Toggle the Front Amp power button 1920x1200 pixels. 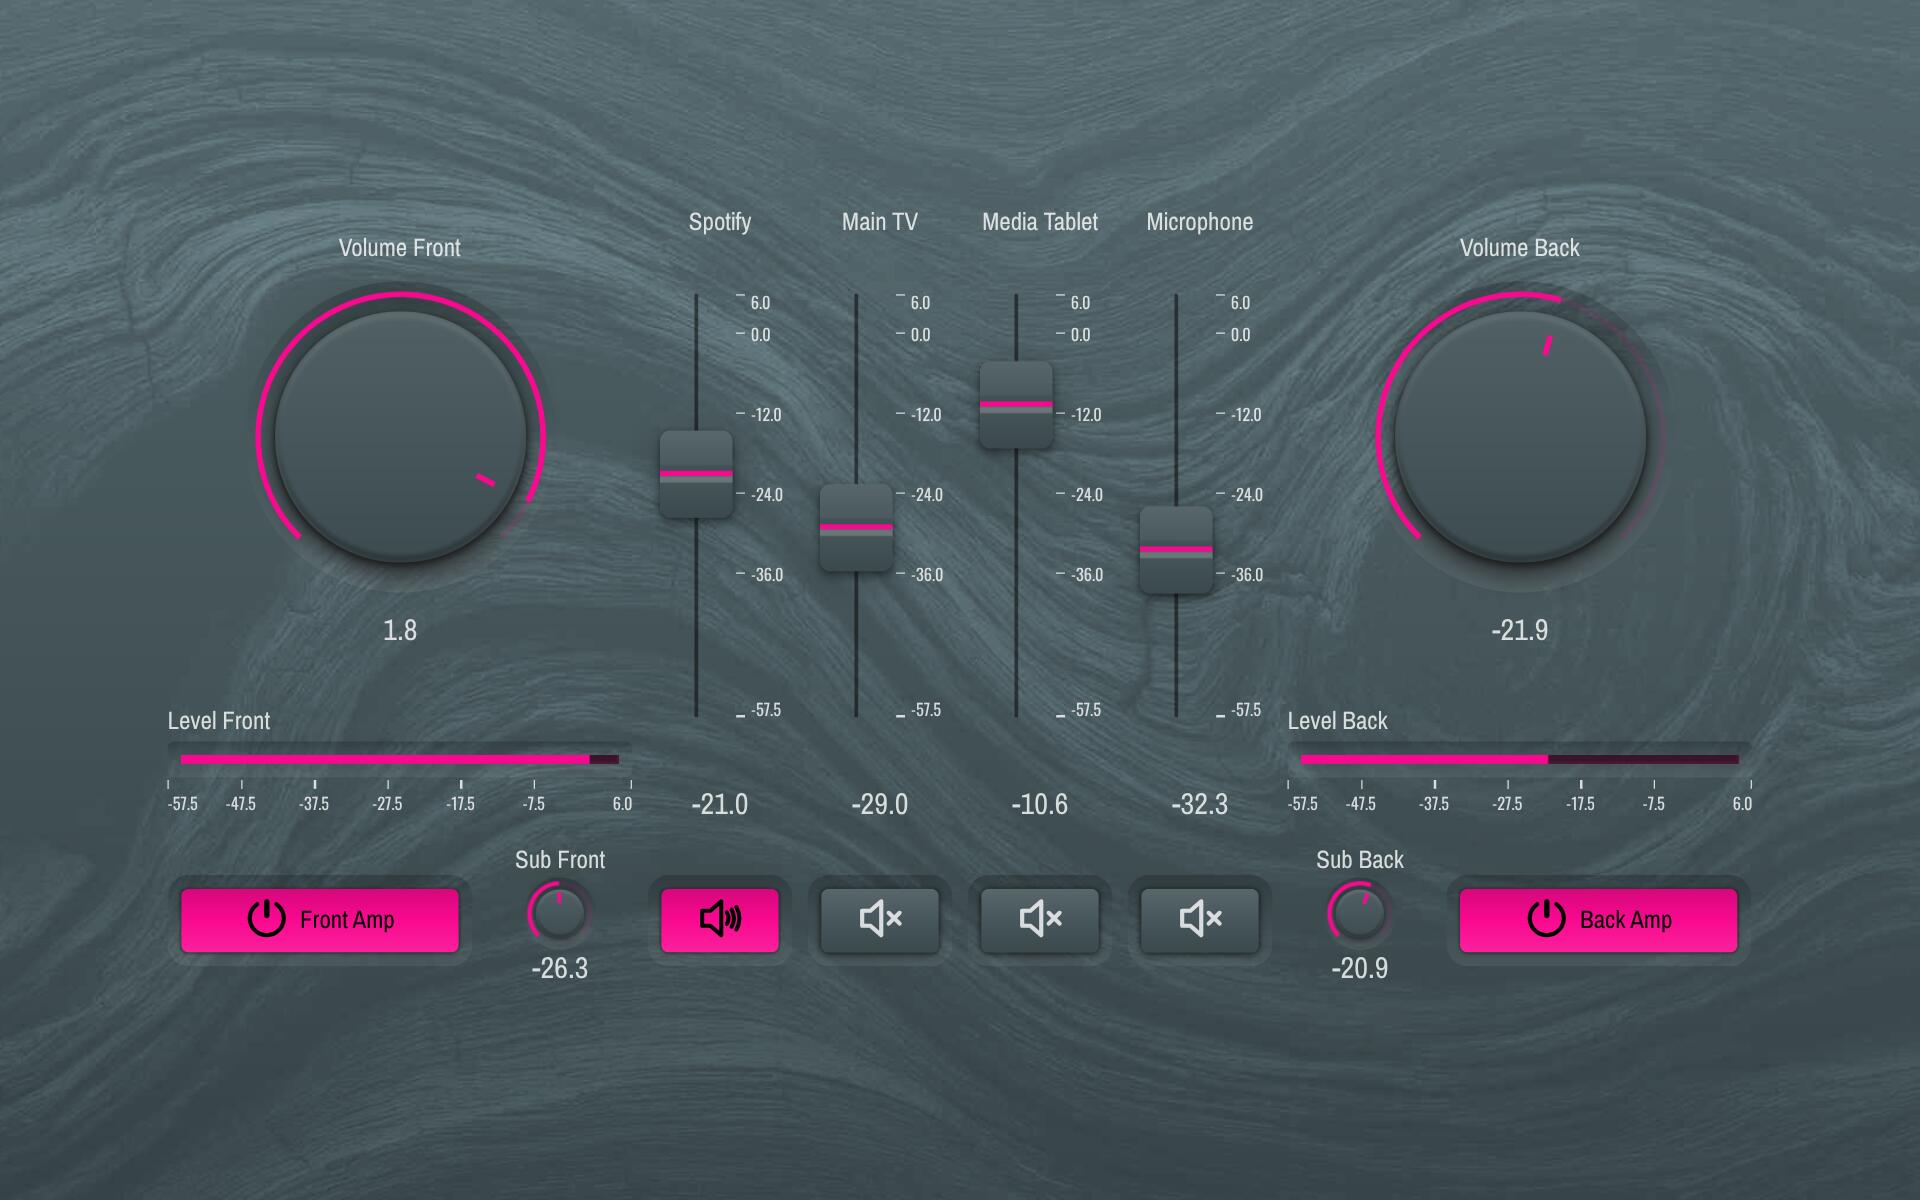click(x=320, y=920)
